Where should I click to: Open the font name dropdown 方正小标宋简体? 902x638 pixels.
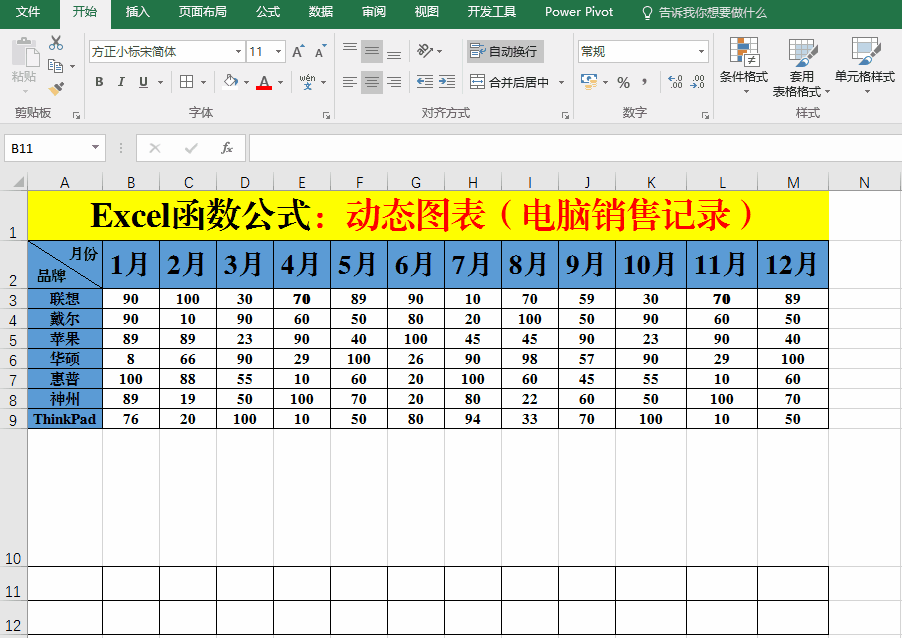point(238,52)
